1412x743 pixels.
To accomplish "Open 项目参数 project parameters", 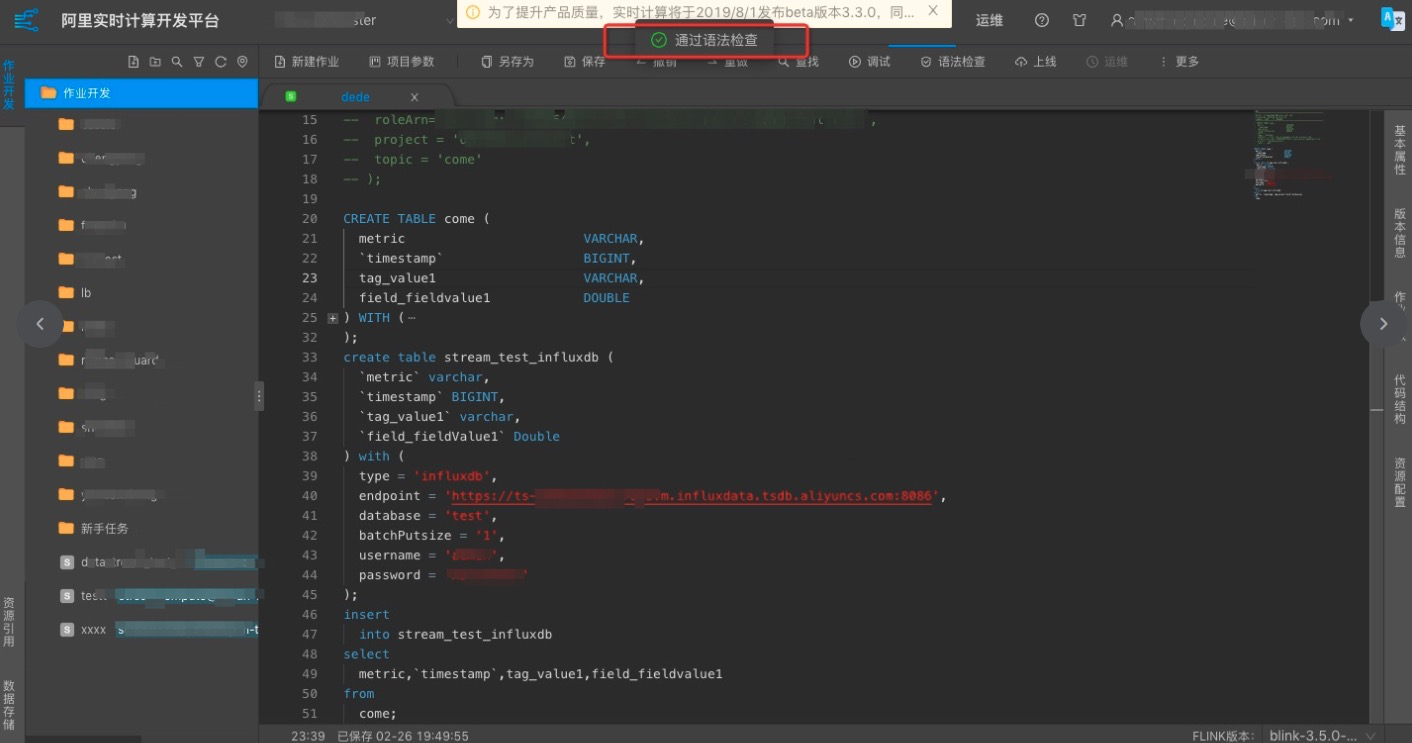I will (402, 62).
